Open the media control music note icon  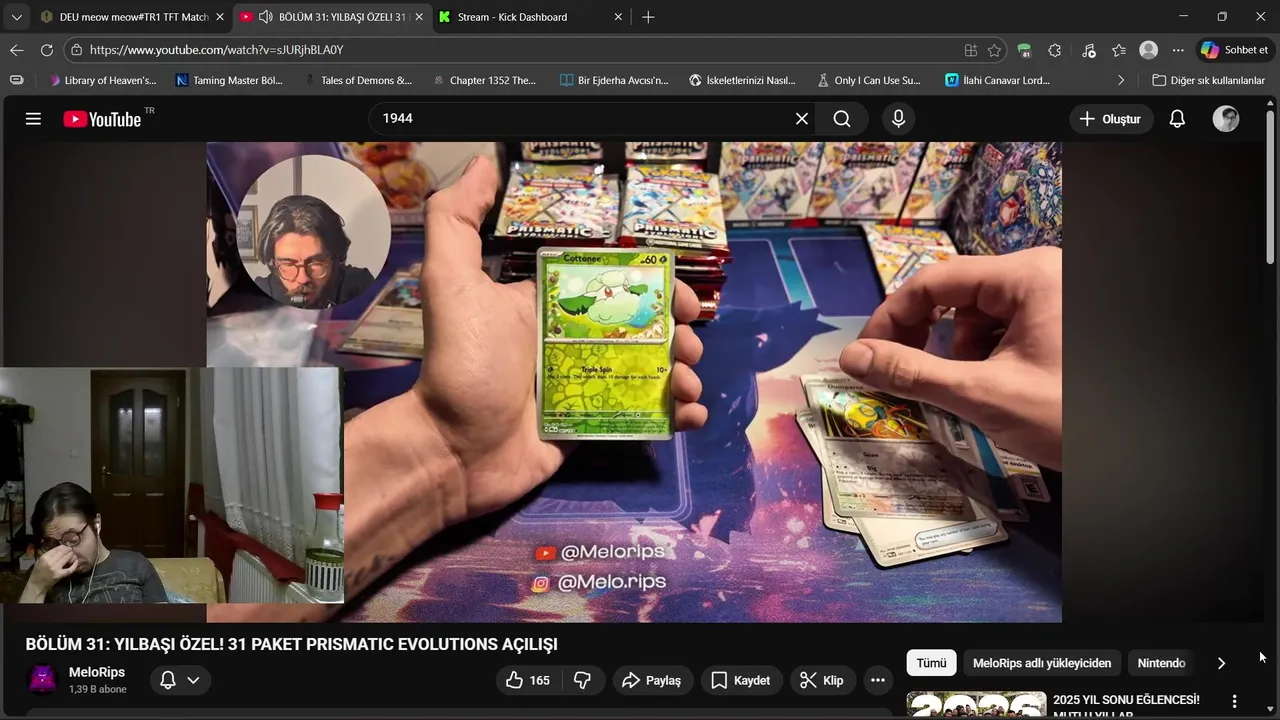coord(1088,50)
